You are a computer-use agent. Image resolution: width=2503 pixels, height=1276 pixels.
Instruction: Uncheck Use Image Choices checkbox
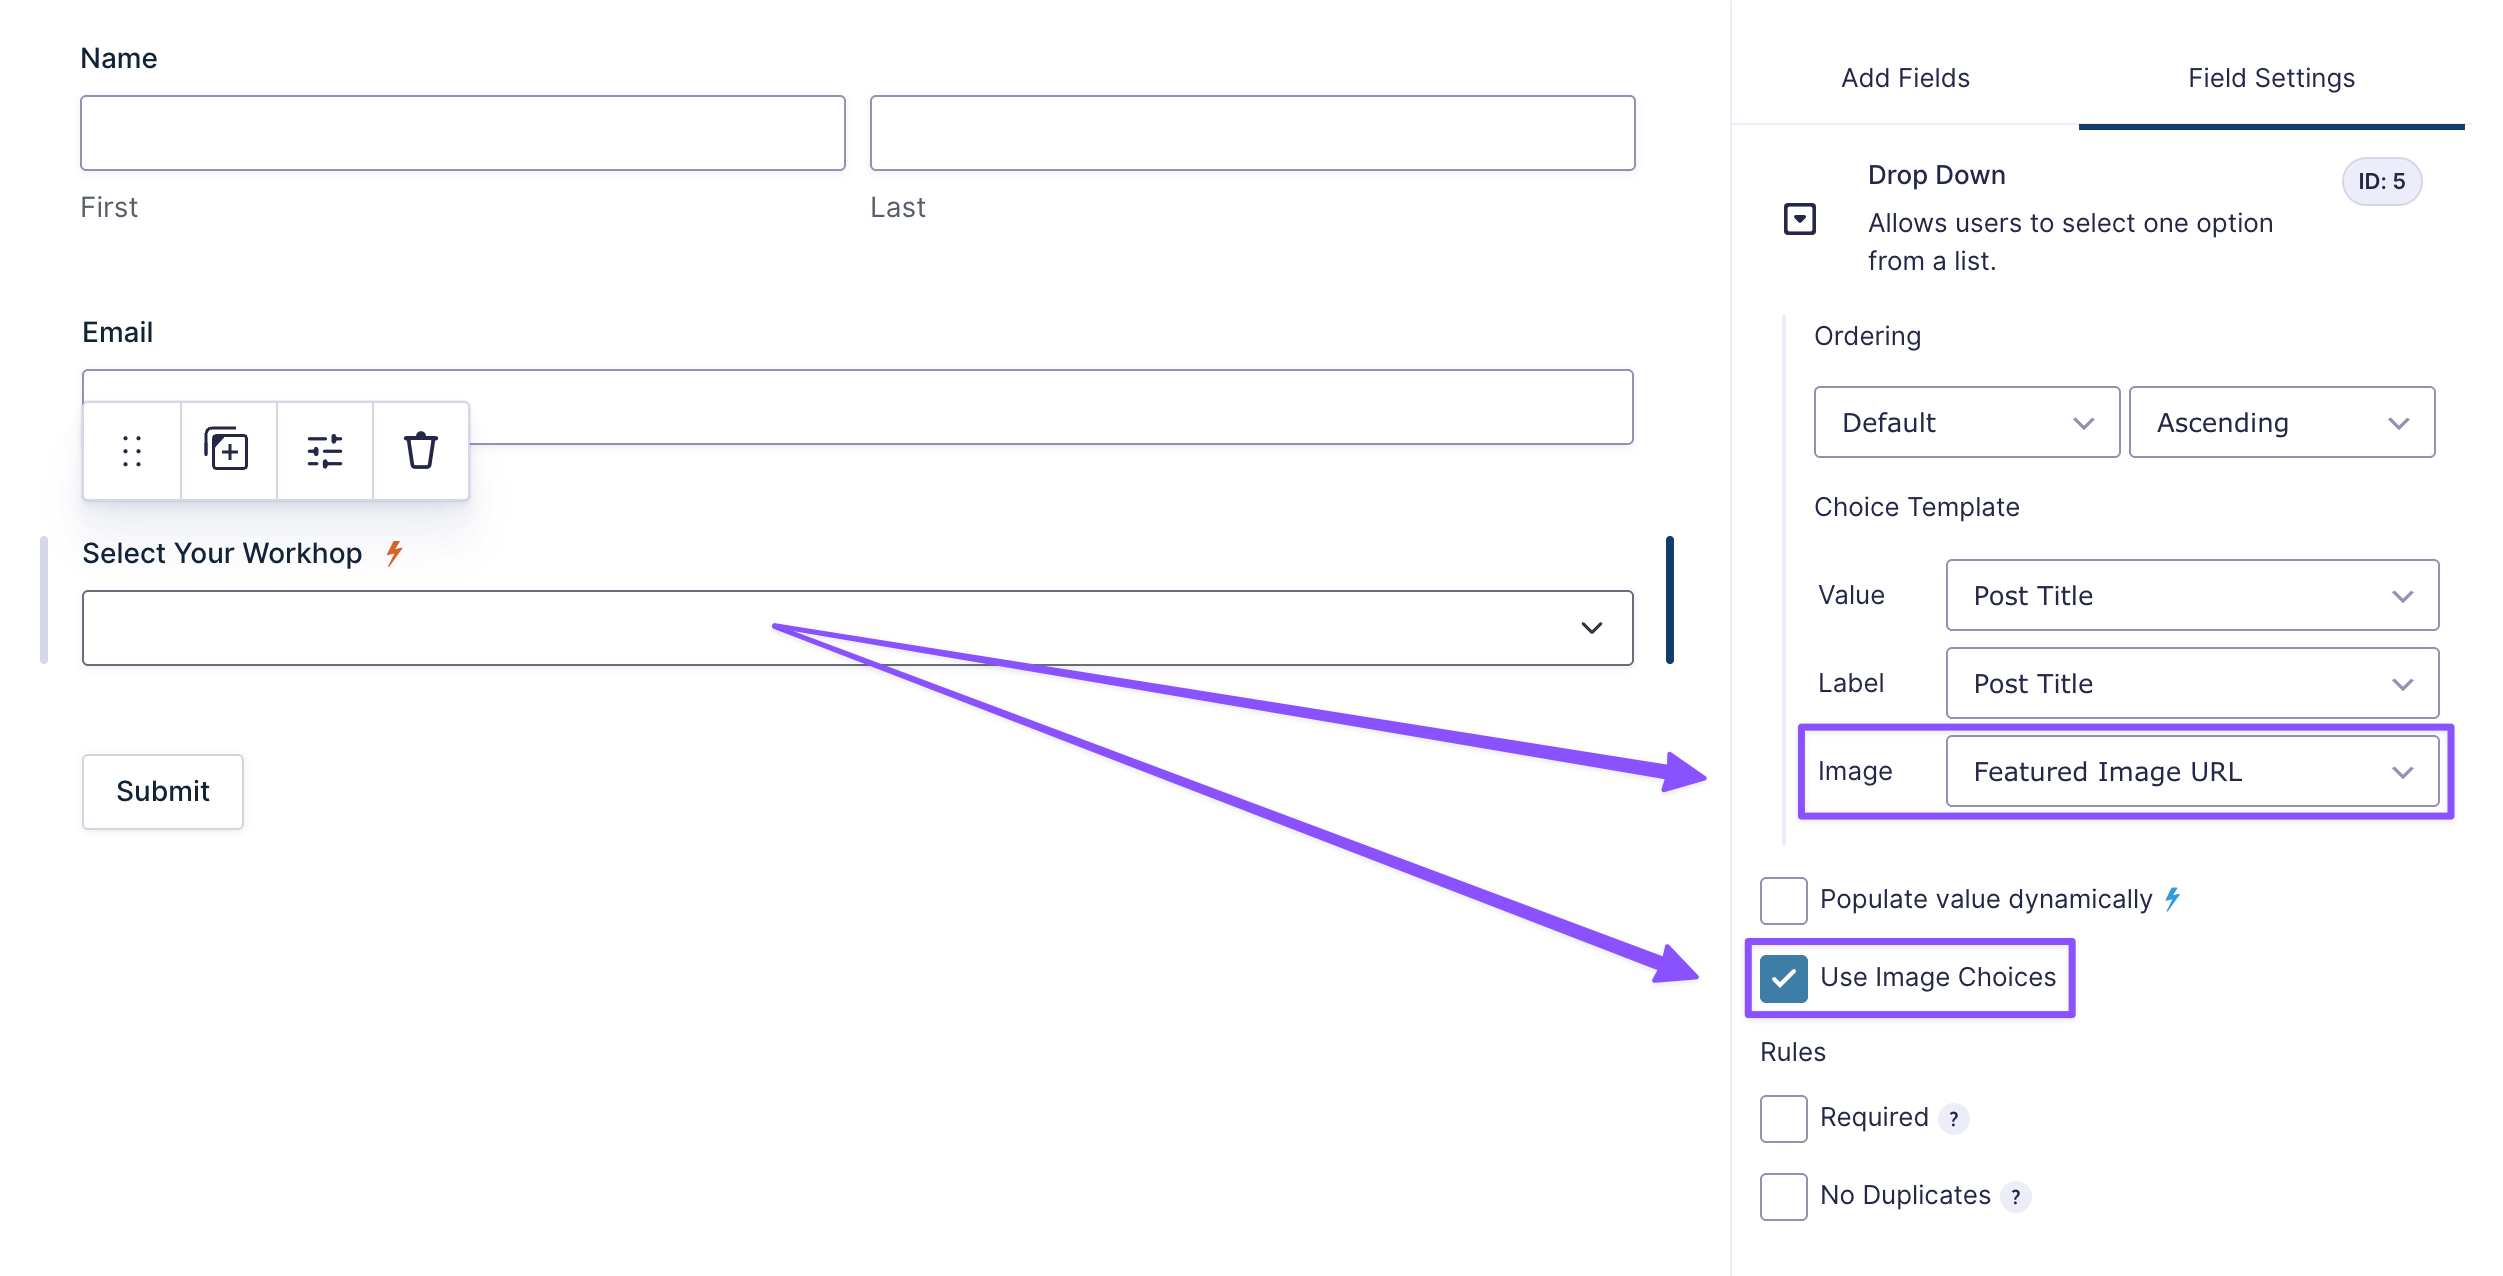(1783, 978)
